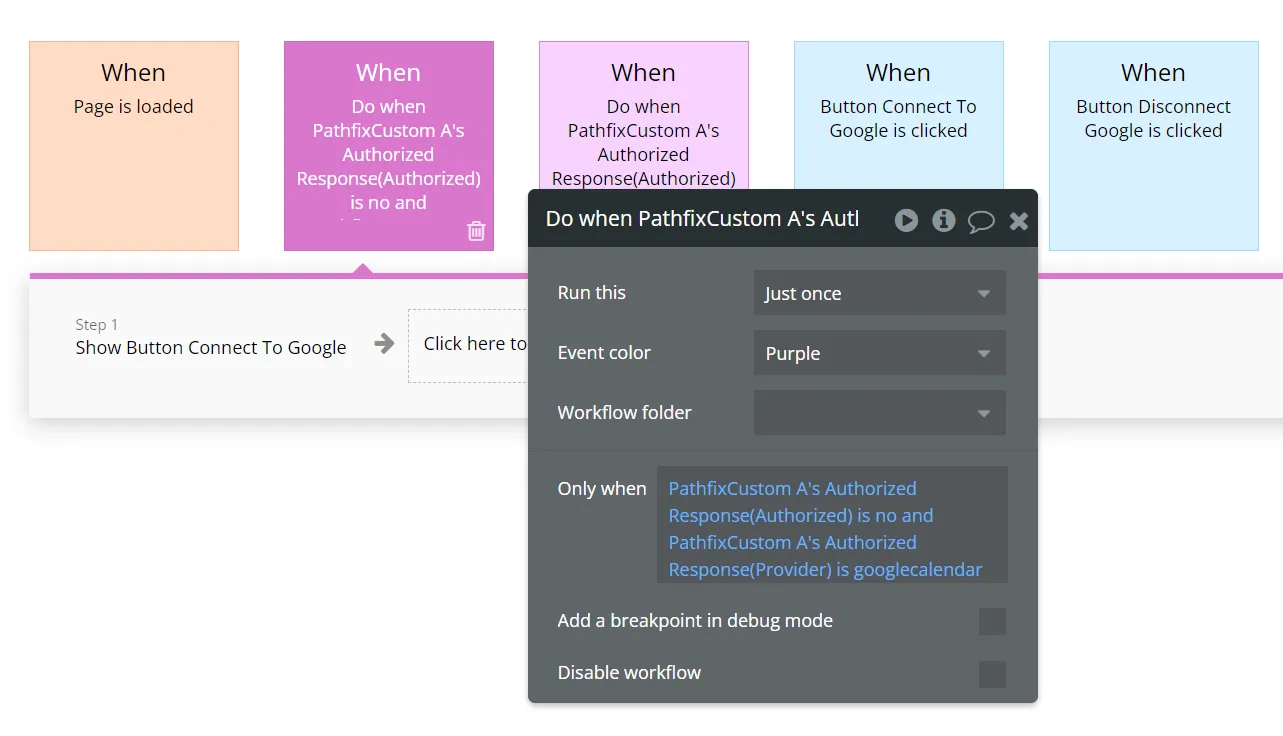Enable Add a breakpoint in debug mode
The image size is (1283, 736).
coord(992,621)
